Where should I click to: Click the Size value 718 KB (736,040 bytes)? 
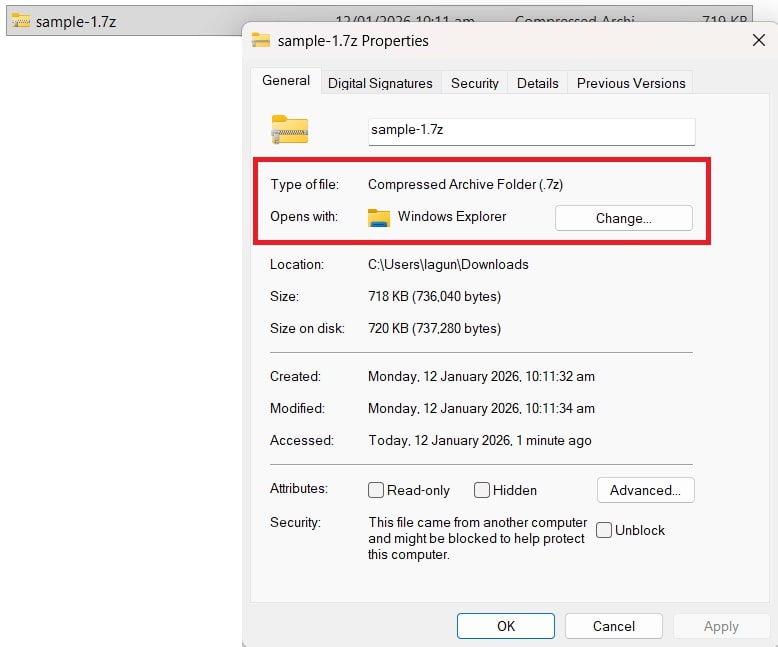pos(434,297)
